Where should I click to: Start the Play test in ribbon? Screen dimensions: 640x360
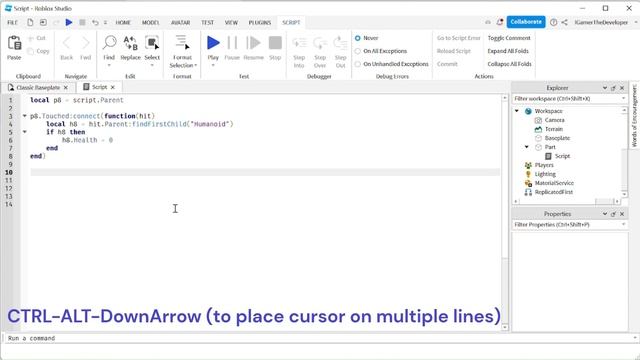click(x=213, y=42)
